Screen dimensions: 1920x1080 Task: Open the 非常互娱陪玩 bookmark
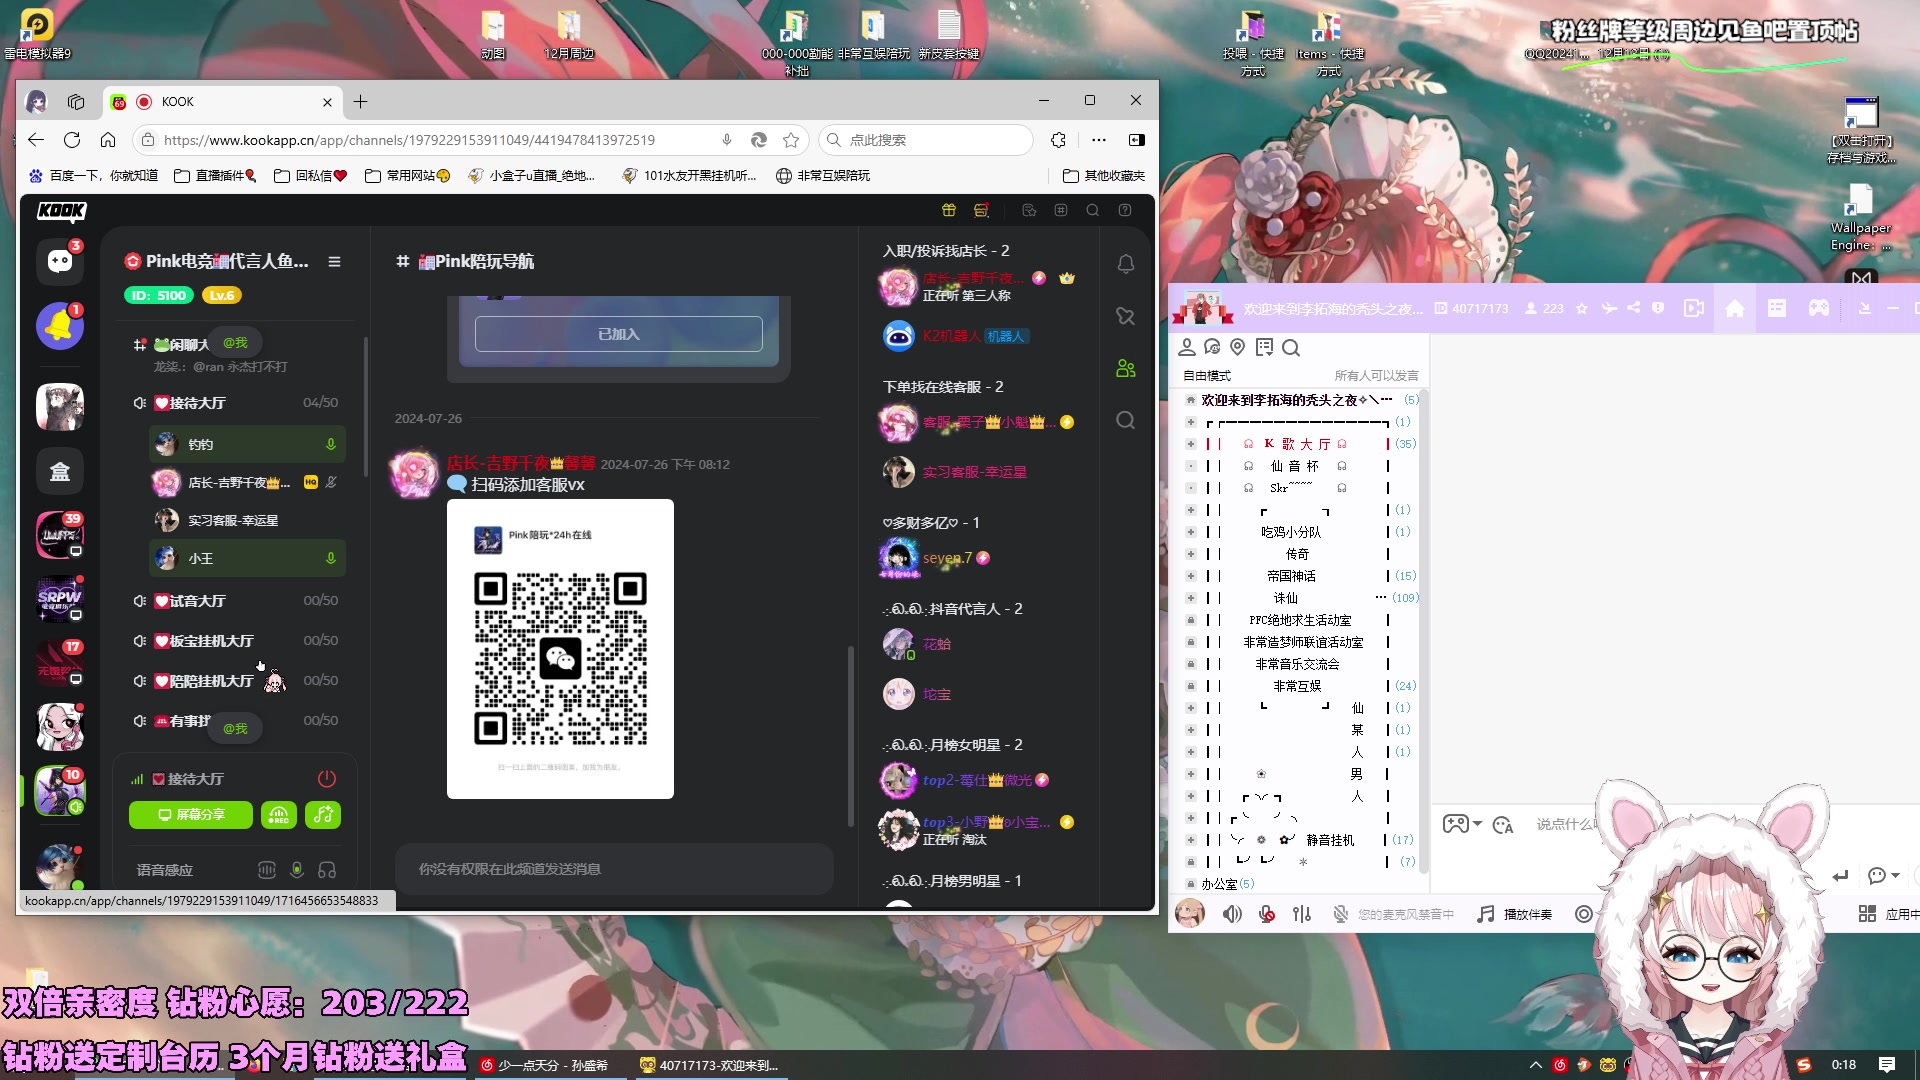(x=823, y=176)
